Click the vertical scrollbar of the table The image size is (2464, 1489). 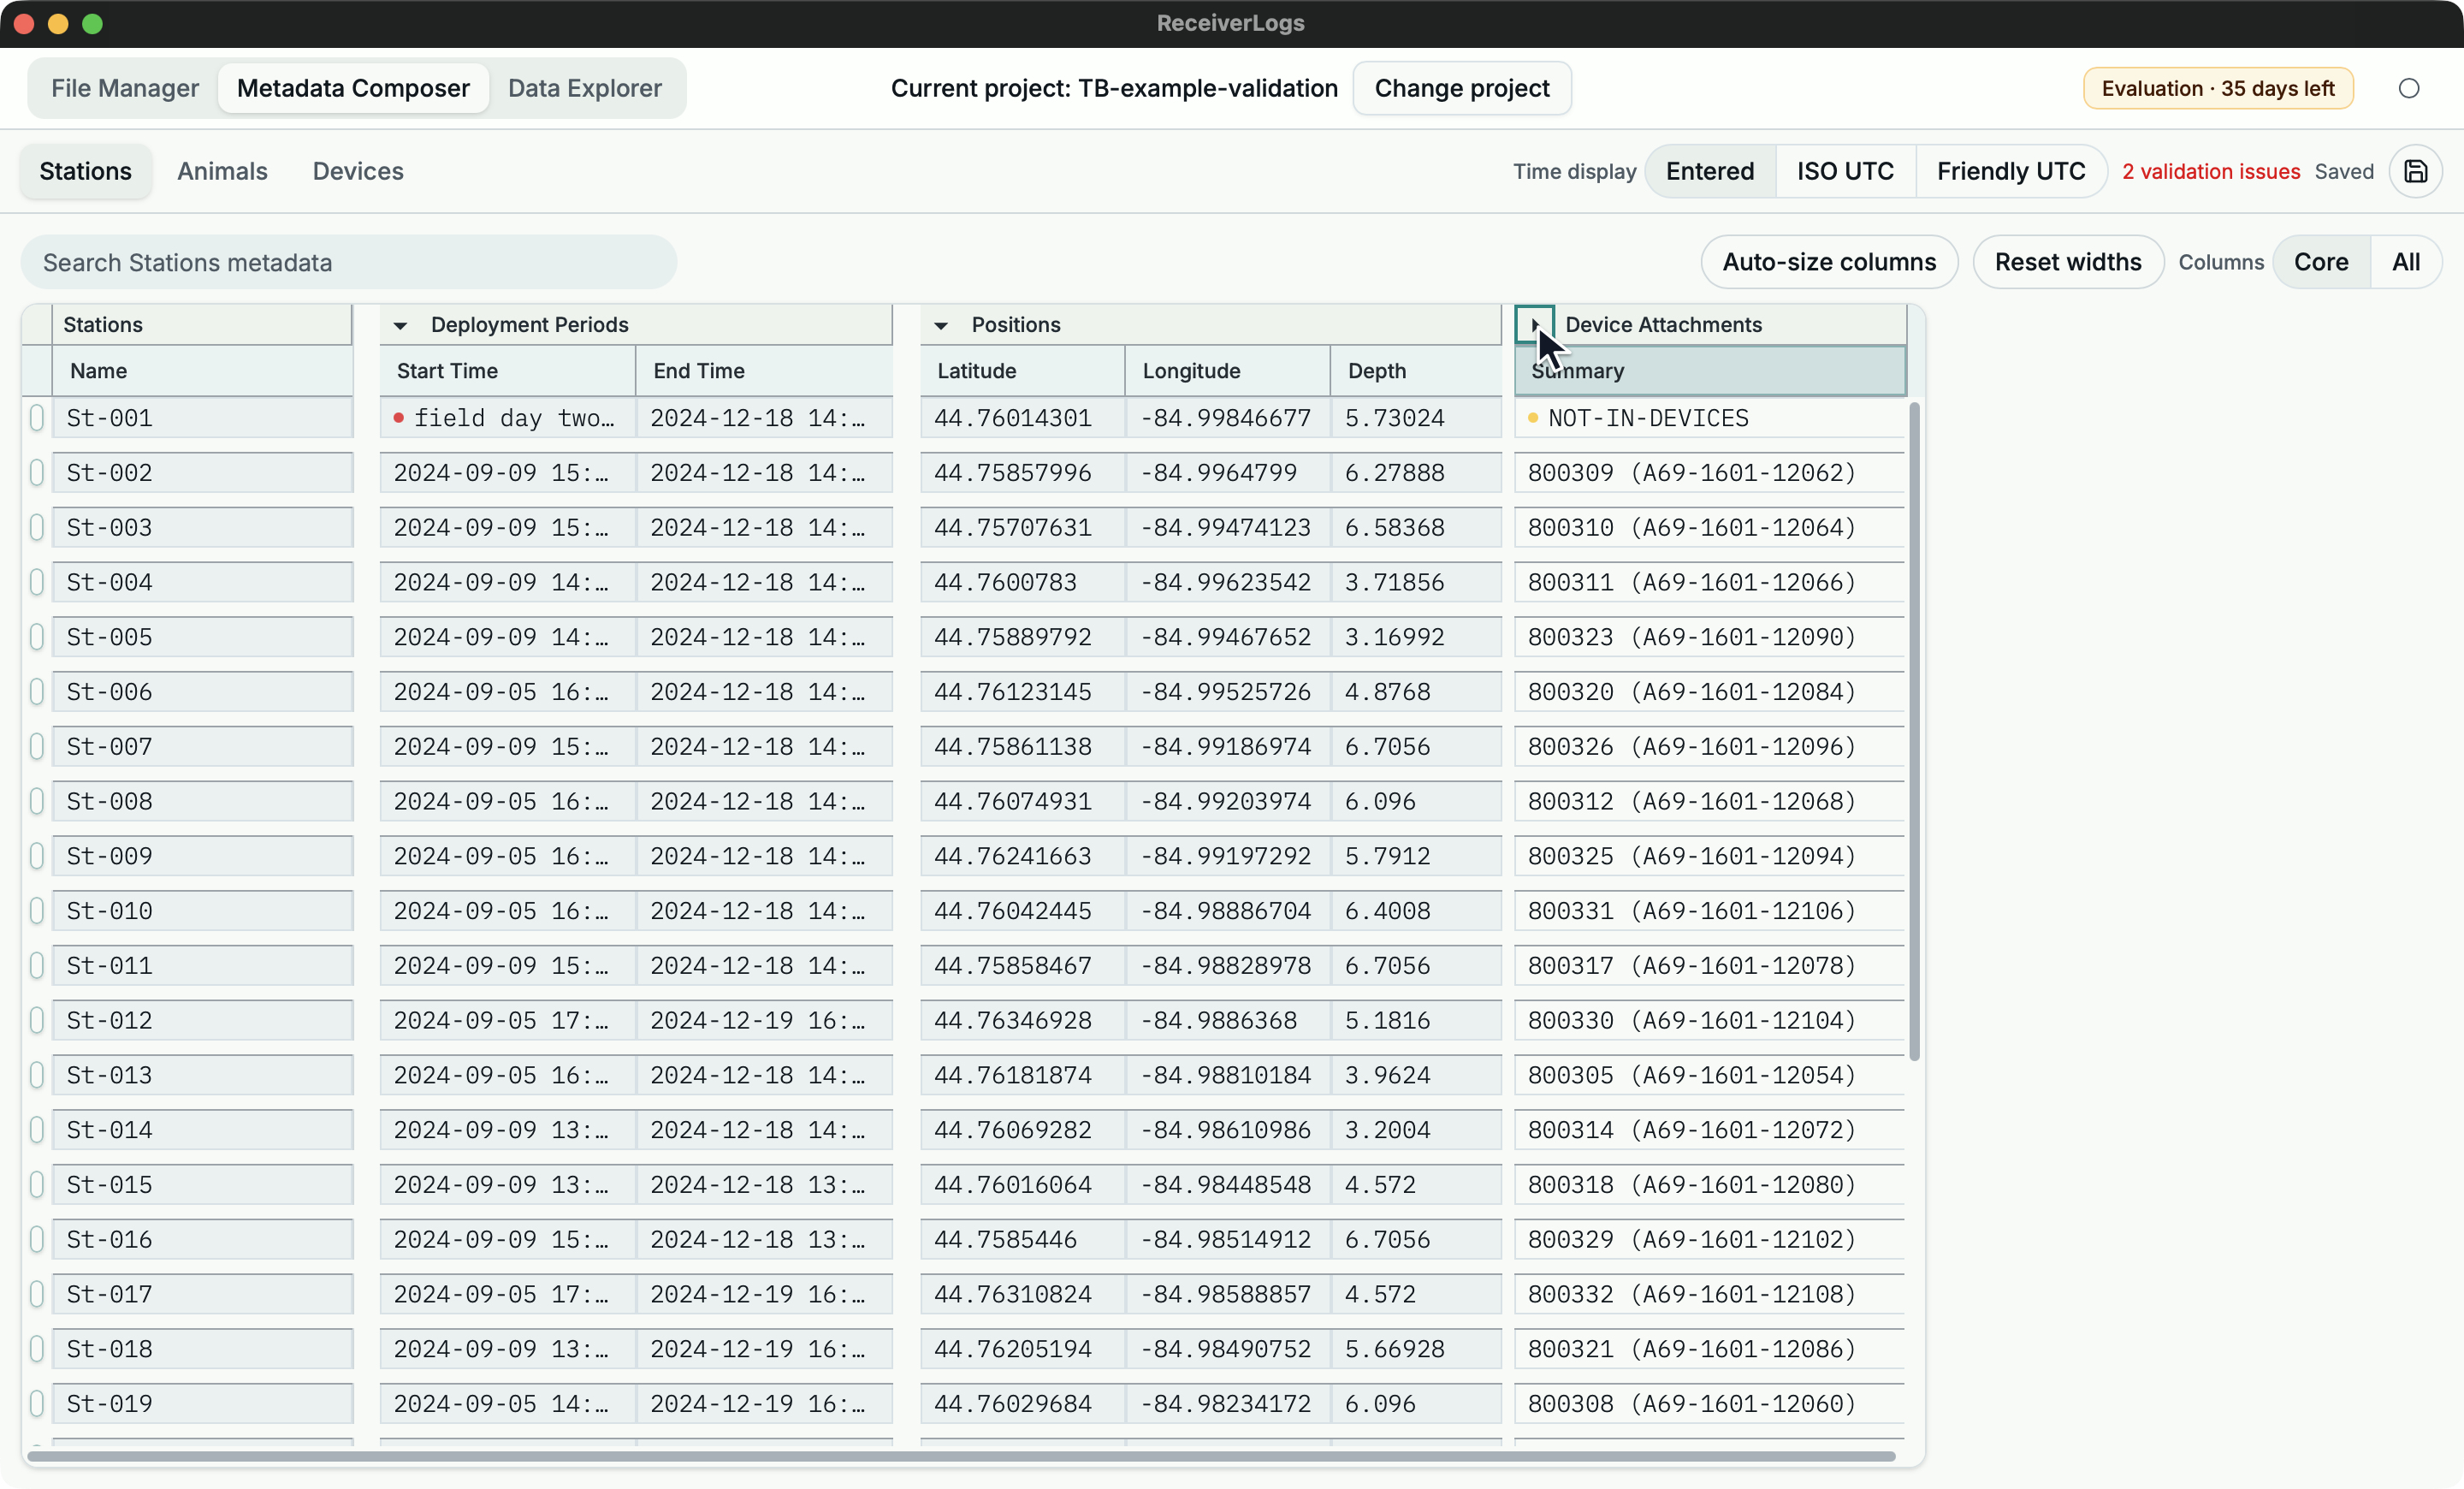(x=1914, y=731)
